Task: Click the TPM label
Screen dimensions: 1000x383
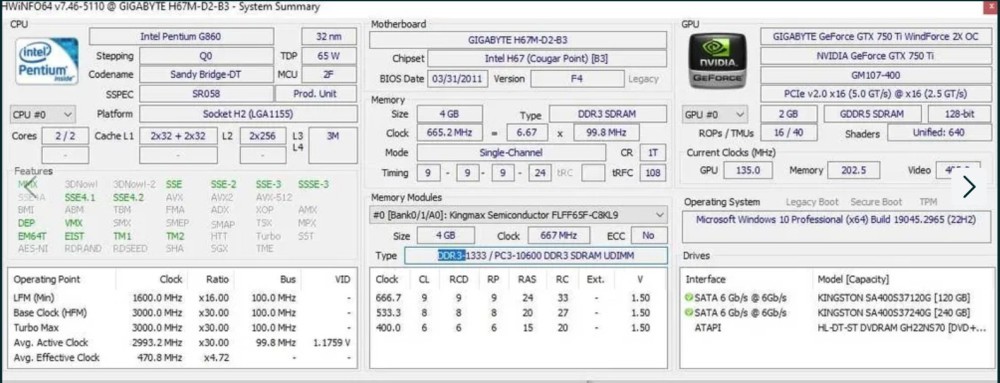Action: (x=928, y=201)
